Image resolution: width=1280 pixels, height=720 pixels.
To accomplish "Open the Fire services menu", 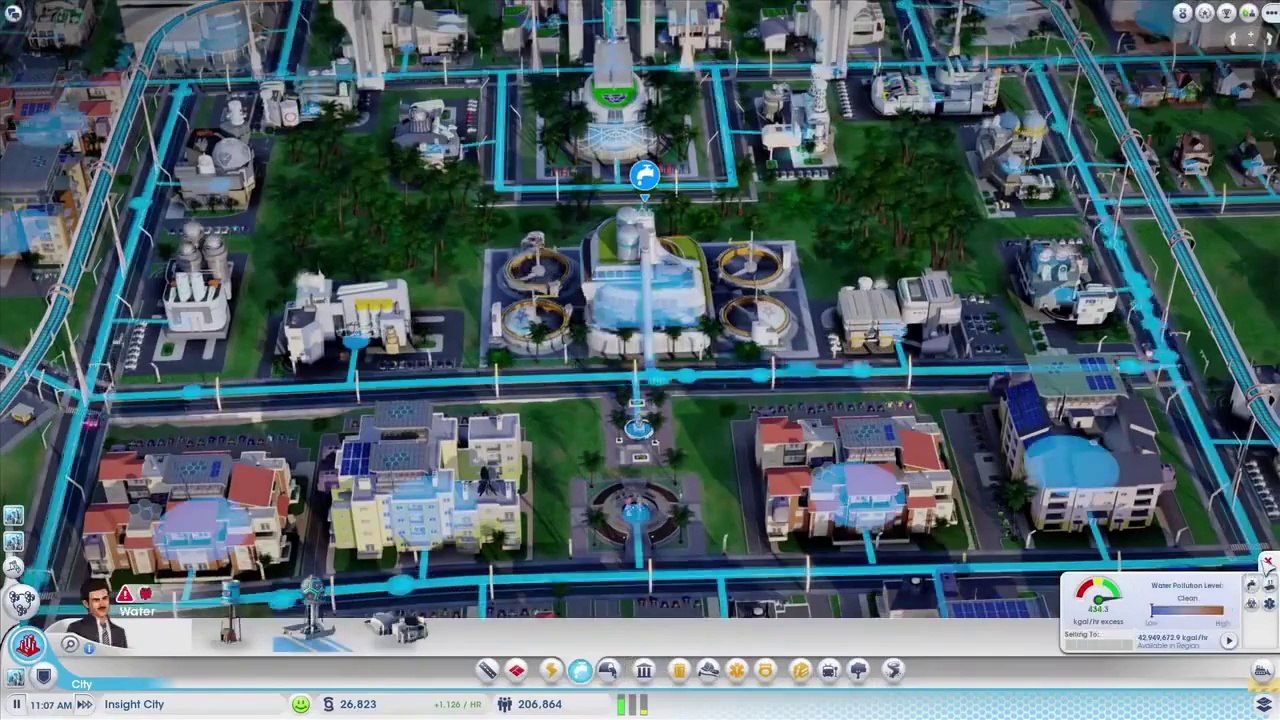I will point(708,670).
